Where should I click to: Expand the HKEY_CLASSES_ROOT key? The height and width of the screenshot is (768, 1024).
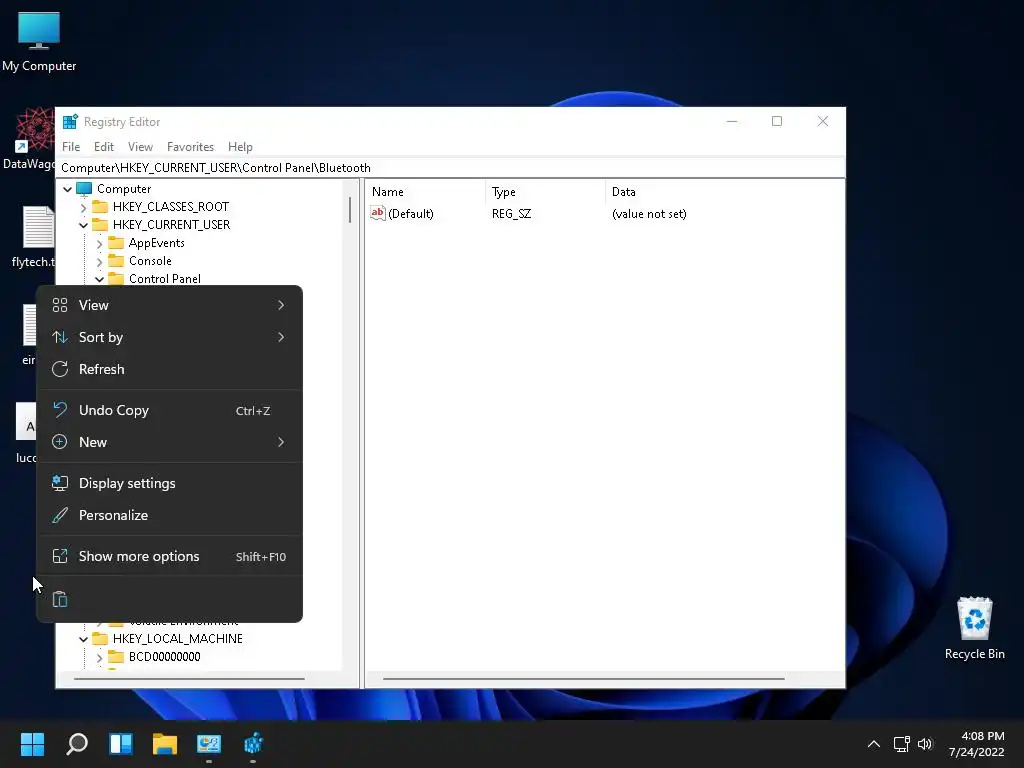point(83,207)
